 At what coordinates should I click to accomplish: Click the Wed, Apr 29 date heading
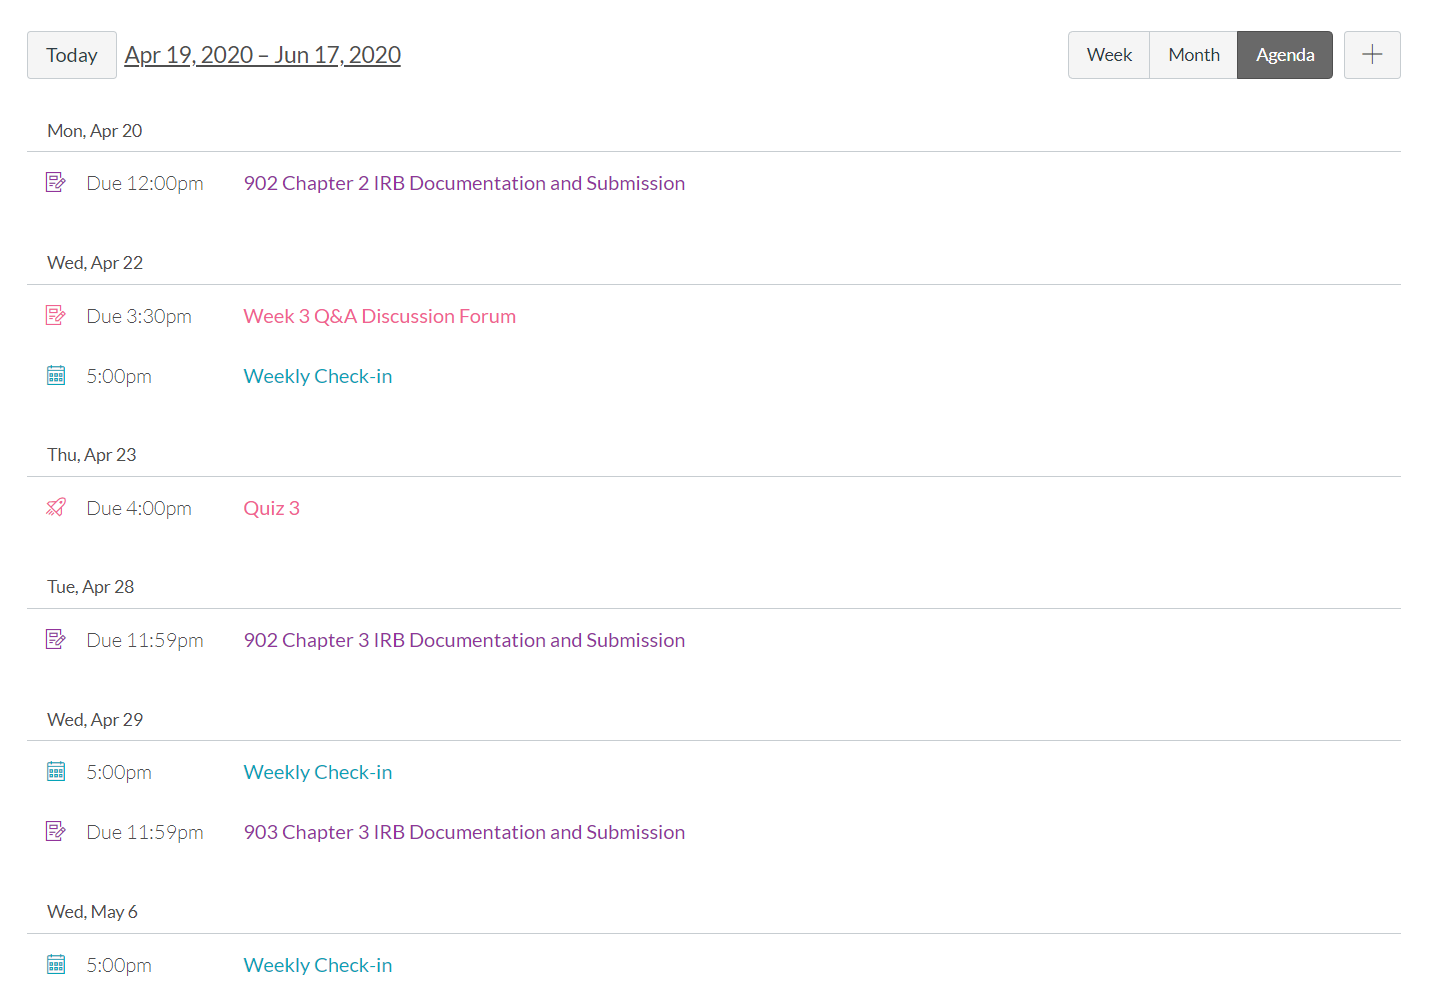click(95, 720)
